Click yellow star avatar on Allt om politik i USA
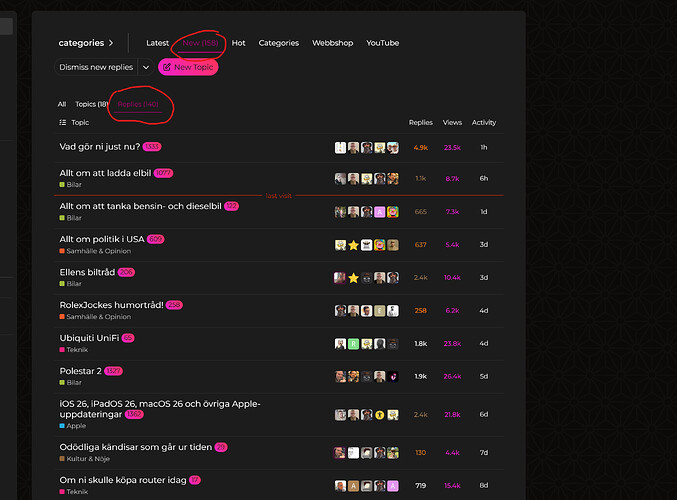 click(353, 245)
